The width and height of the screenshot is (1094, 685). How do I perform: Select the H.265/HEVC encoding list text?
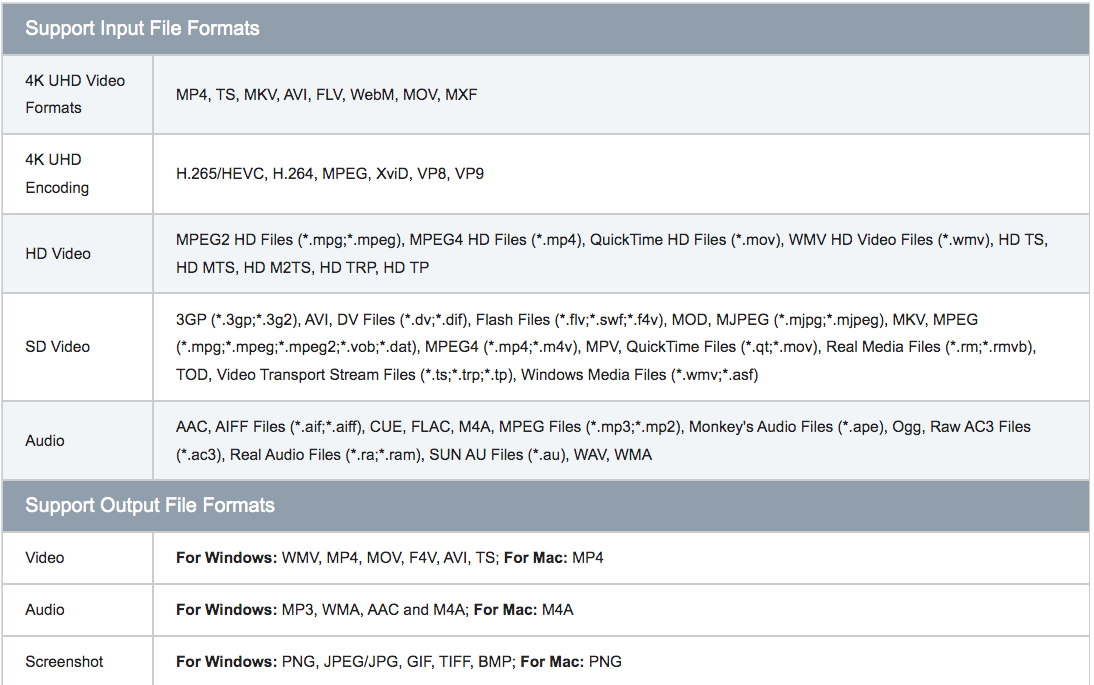pyautogui.click(x=330, y=174)
